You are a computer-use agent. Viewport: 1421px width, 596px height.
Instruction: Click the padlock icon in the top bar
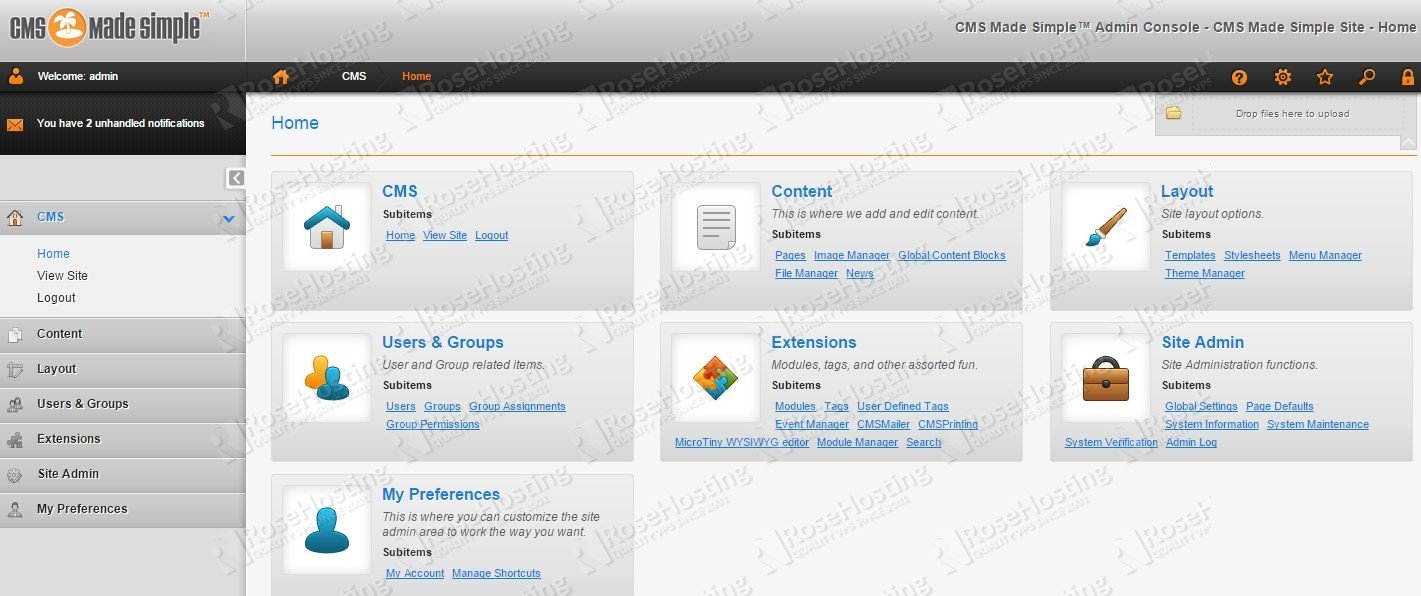point(1408,77)
